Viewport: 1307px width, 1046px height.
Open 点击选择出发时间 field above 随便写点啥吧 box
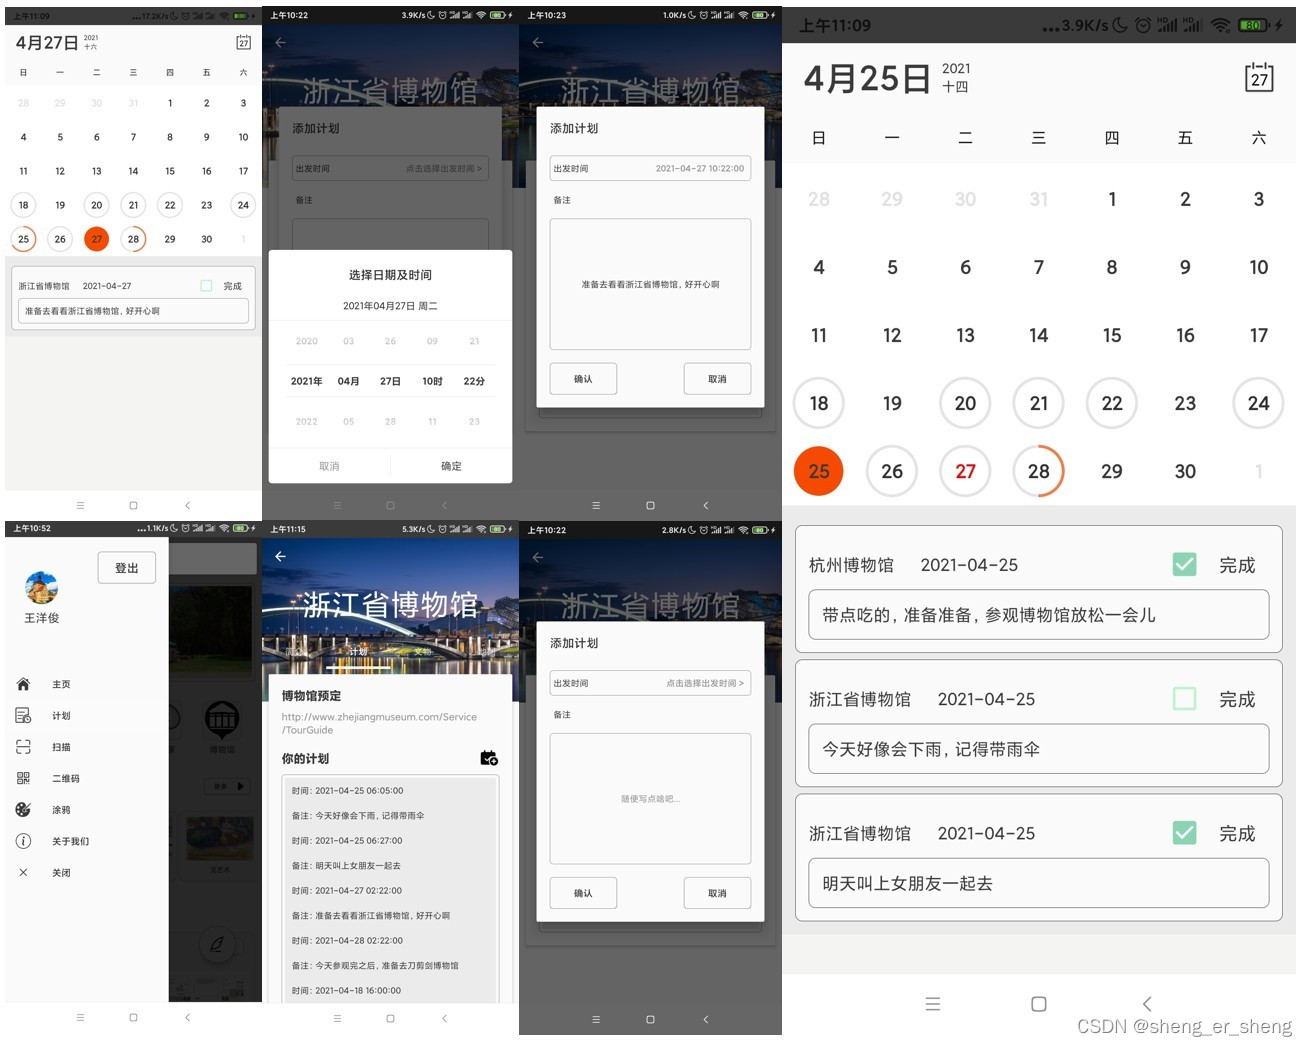[x=650, y=683]
